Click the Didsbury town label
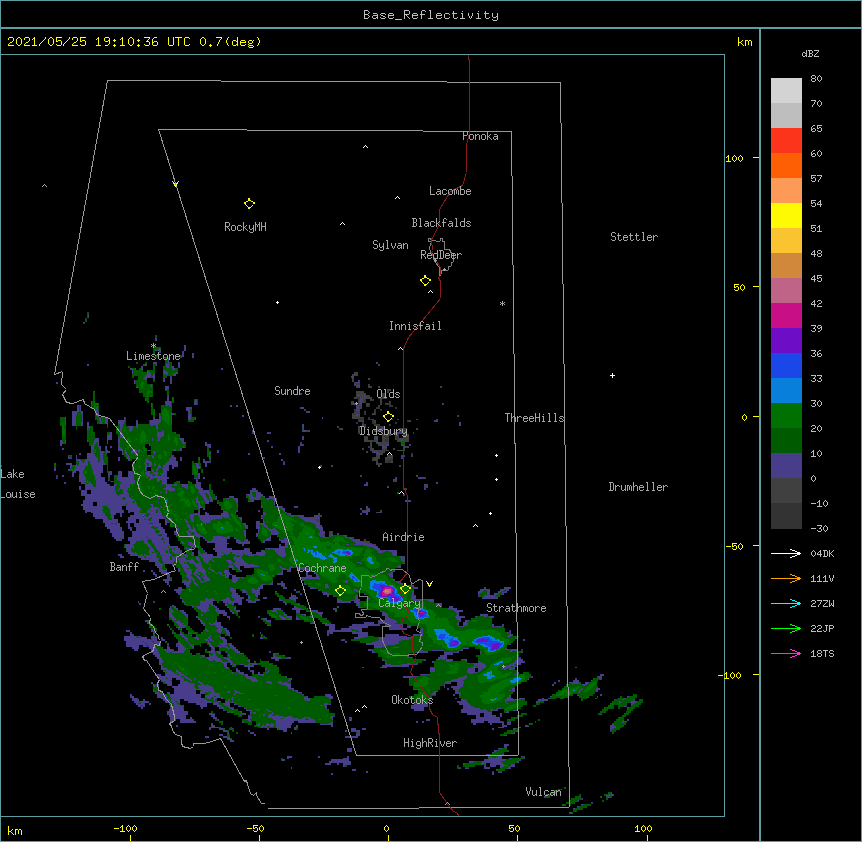Viewport: 862px width, 842px height. click(383, 431)
